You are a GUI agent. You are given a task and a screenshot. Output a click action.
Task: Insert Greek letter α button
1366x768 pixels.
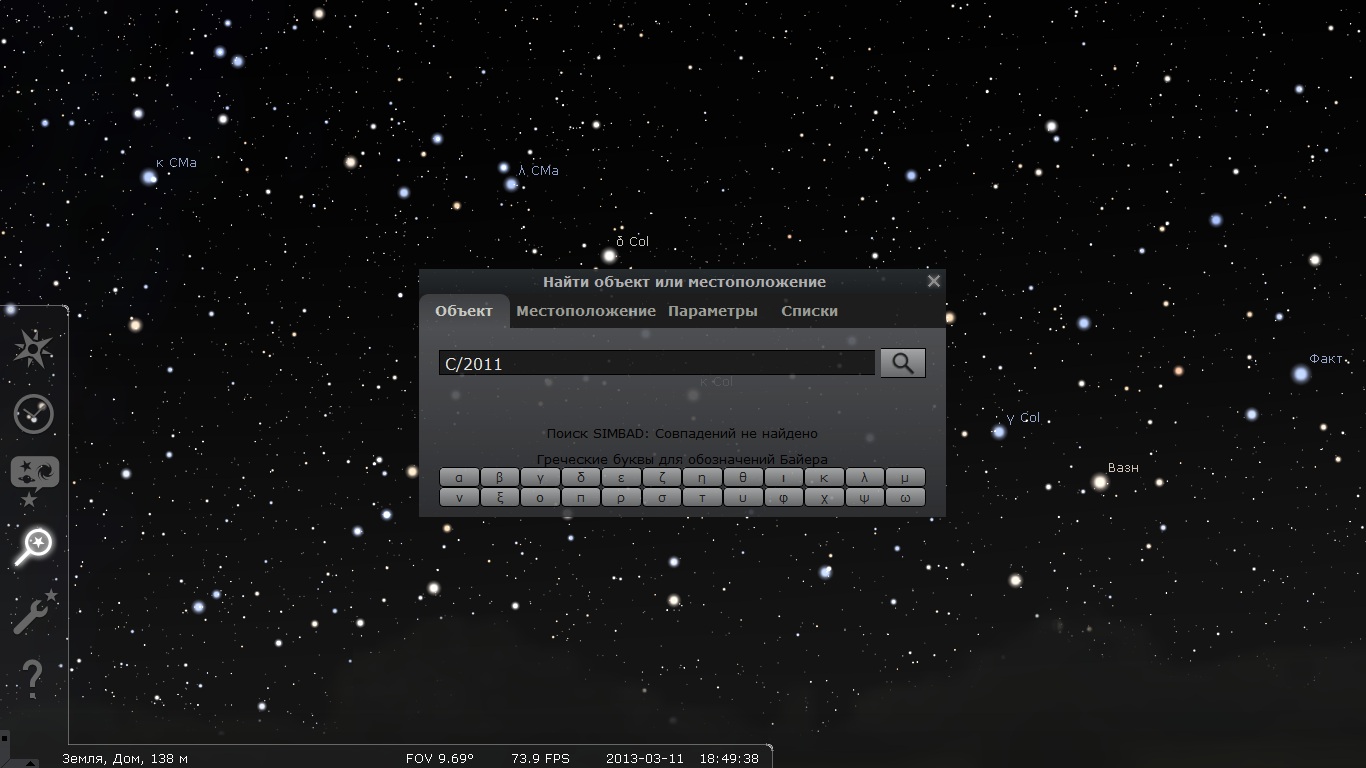click(x=459, y=477)
